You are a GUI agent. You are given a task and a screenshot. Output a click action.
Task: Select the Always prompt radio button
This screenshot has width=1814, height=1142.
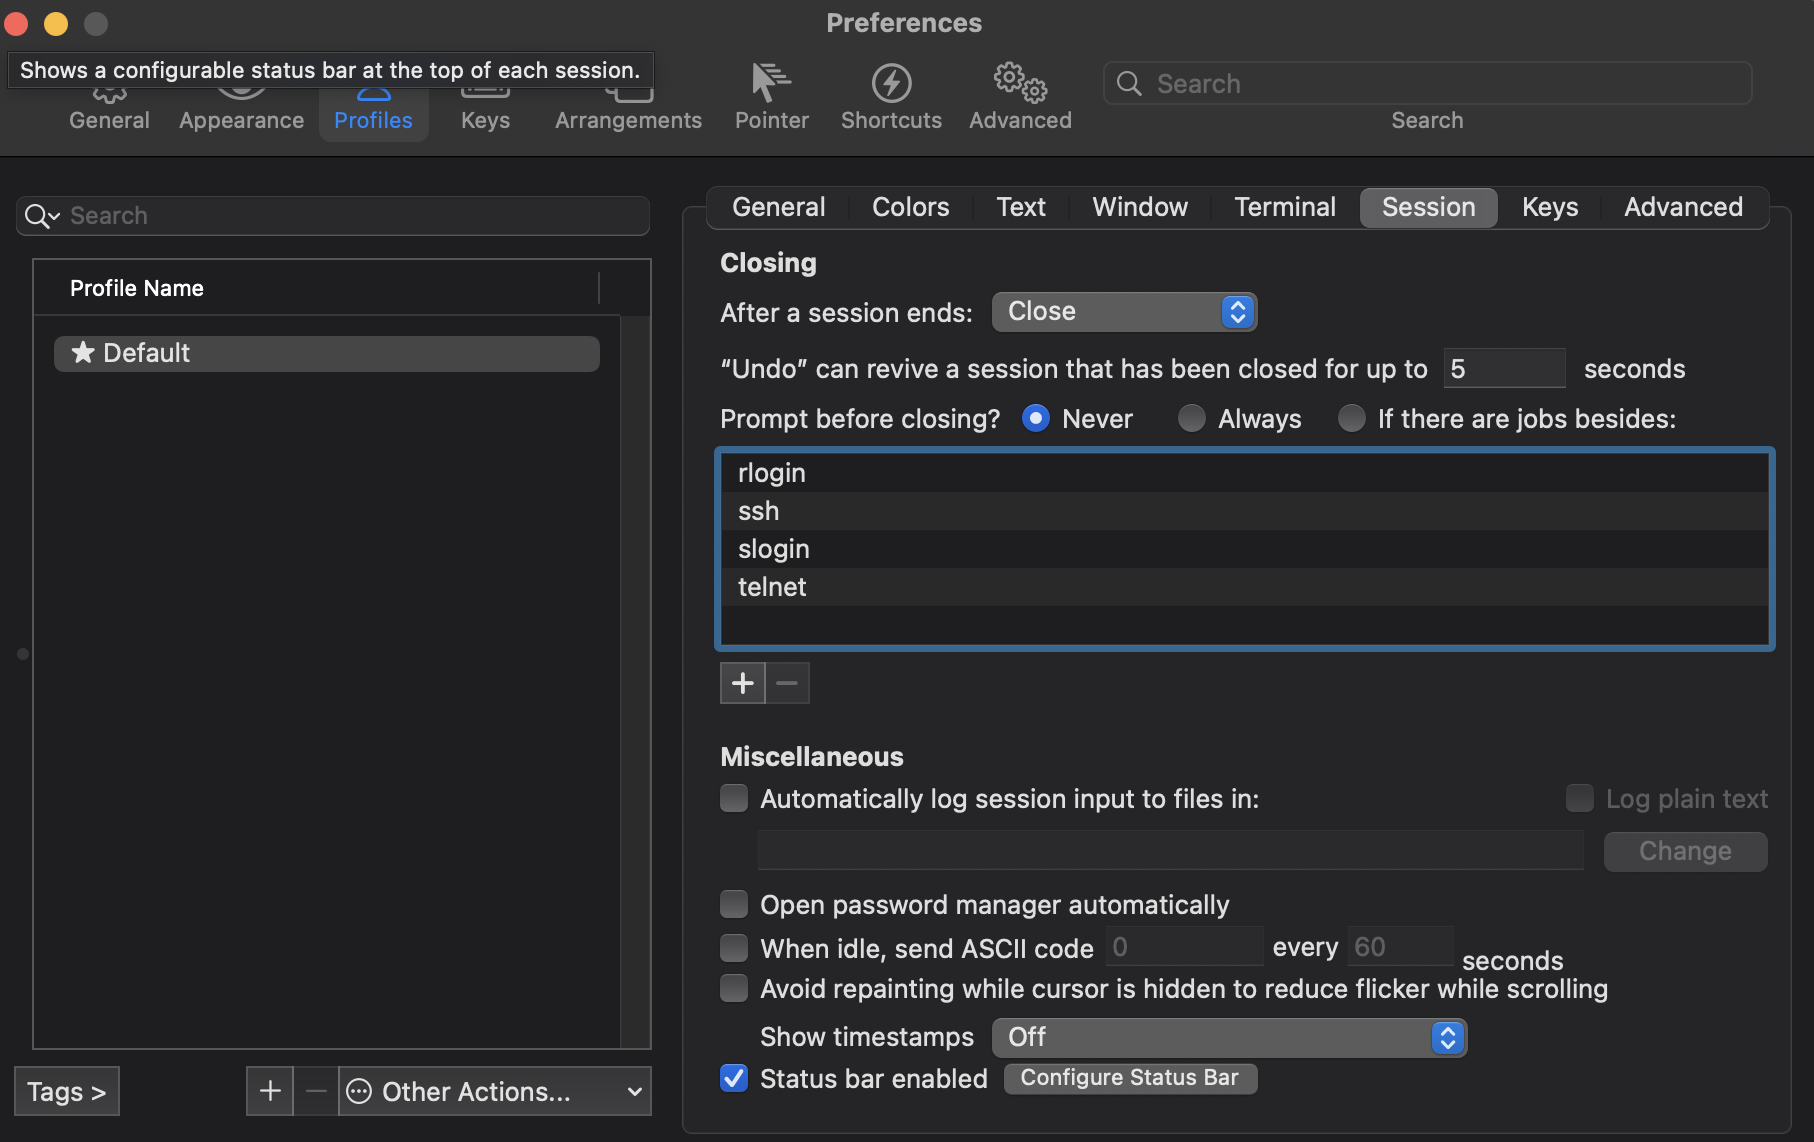pyautogui.click(x=1191, y=418)
